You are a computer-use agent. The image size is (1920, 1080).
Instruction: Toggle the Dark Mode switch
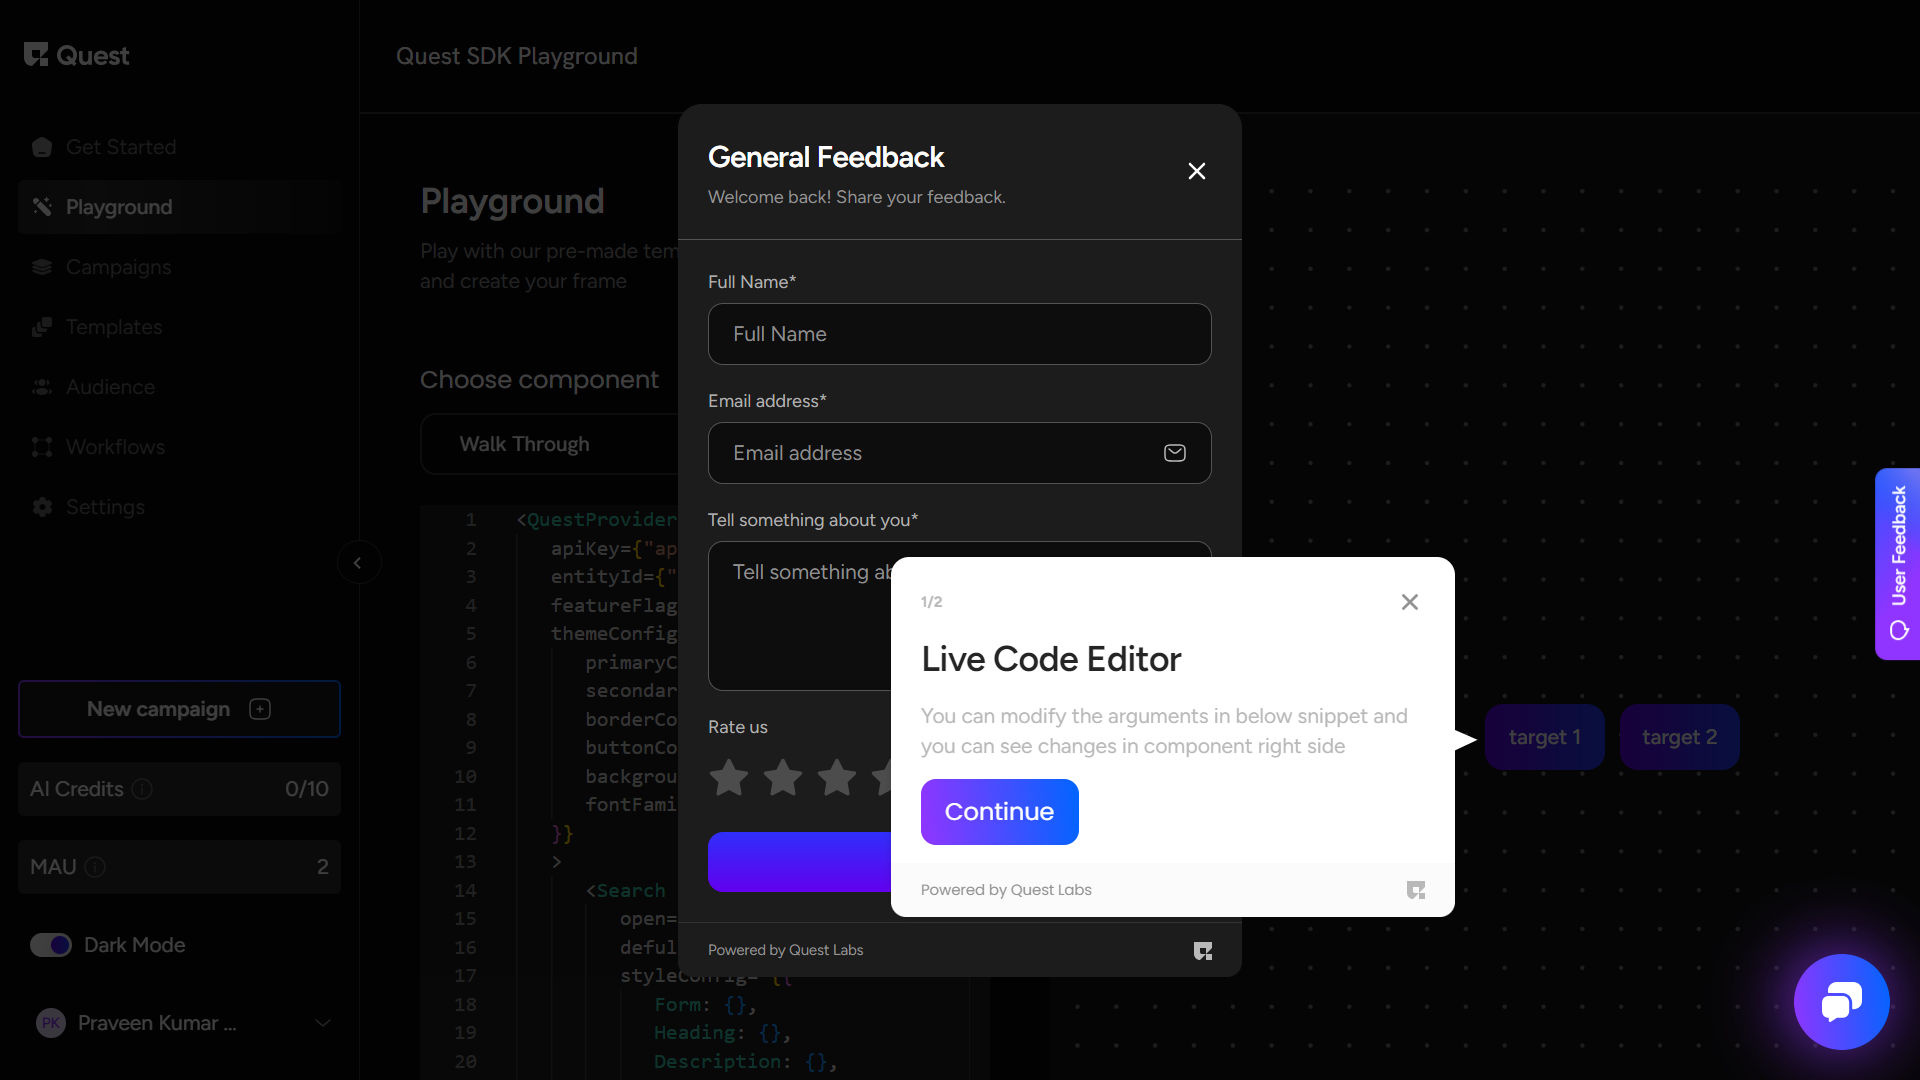point(51,945)
